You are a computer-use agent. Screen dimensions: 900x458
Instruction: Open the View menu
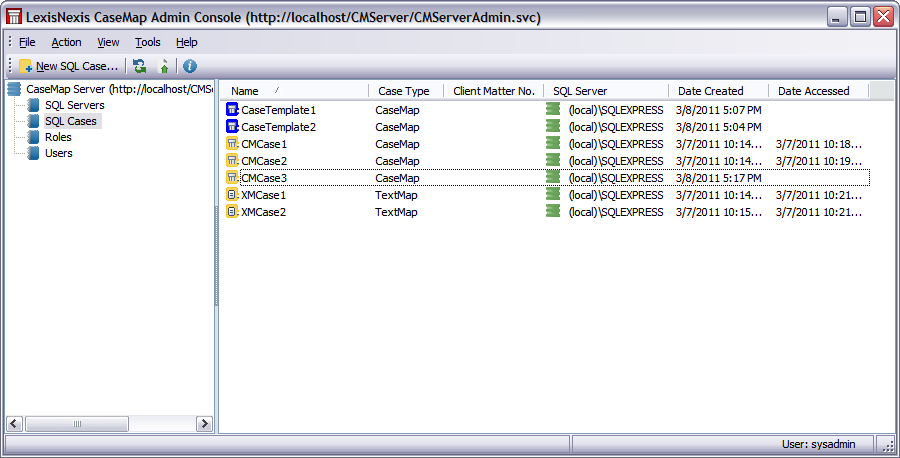(x=108, y=42)
